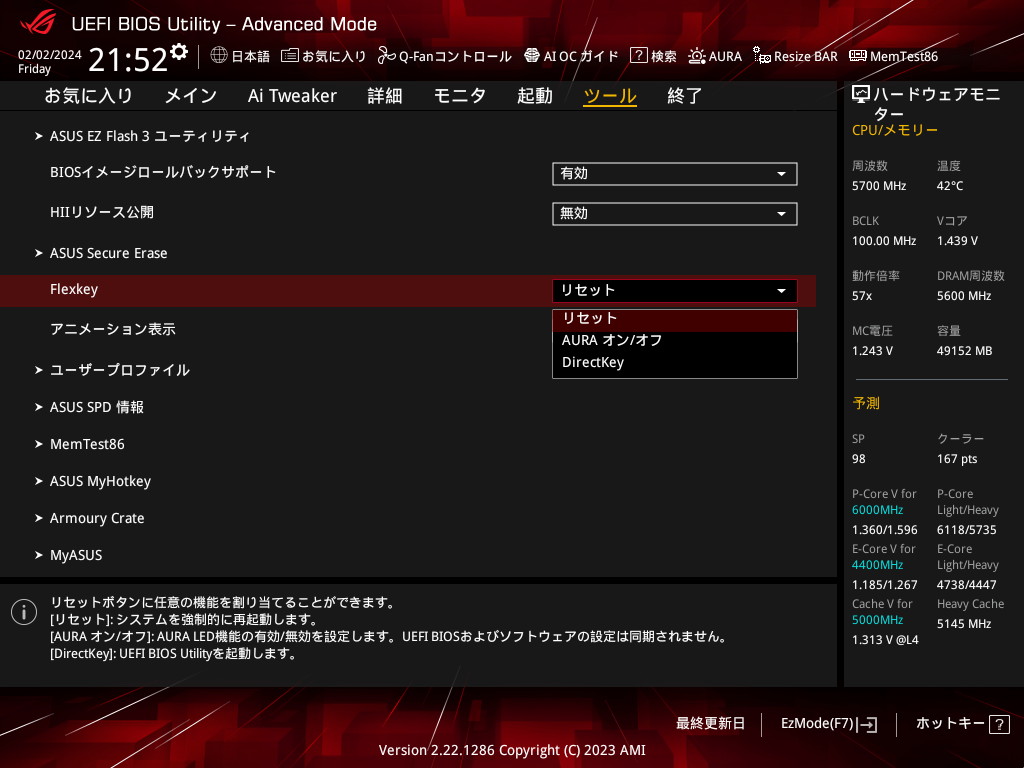Expand MyASUS submenu

click(76, 555)
